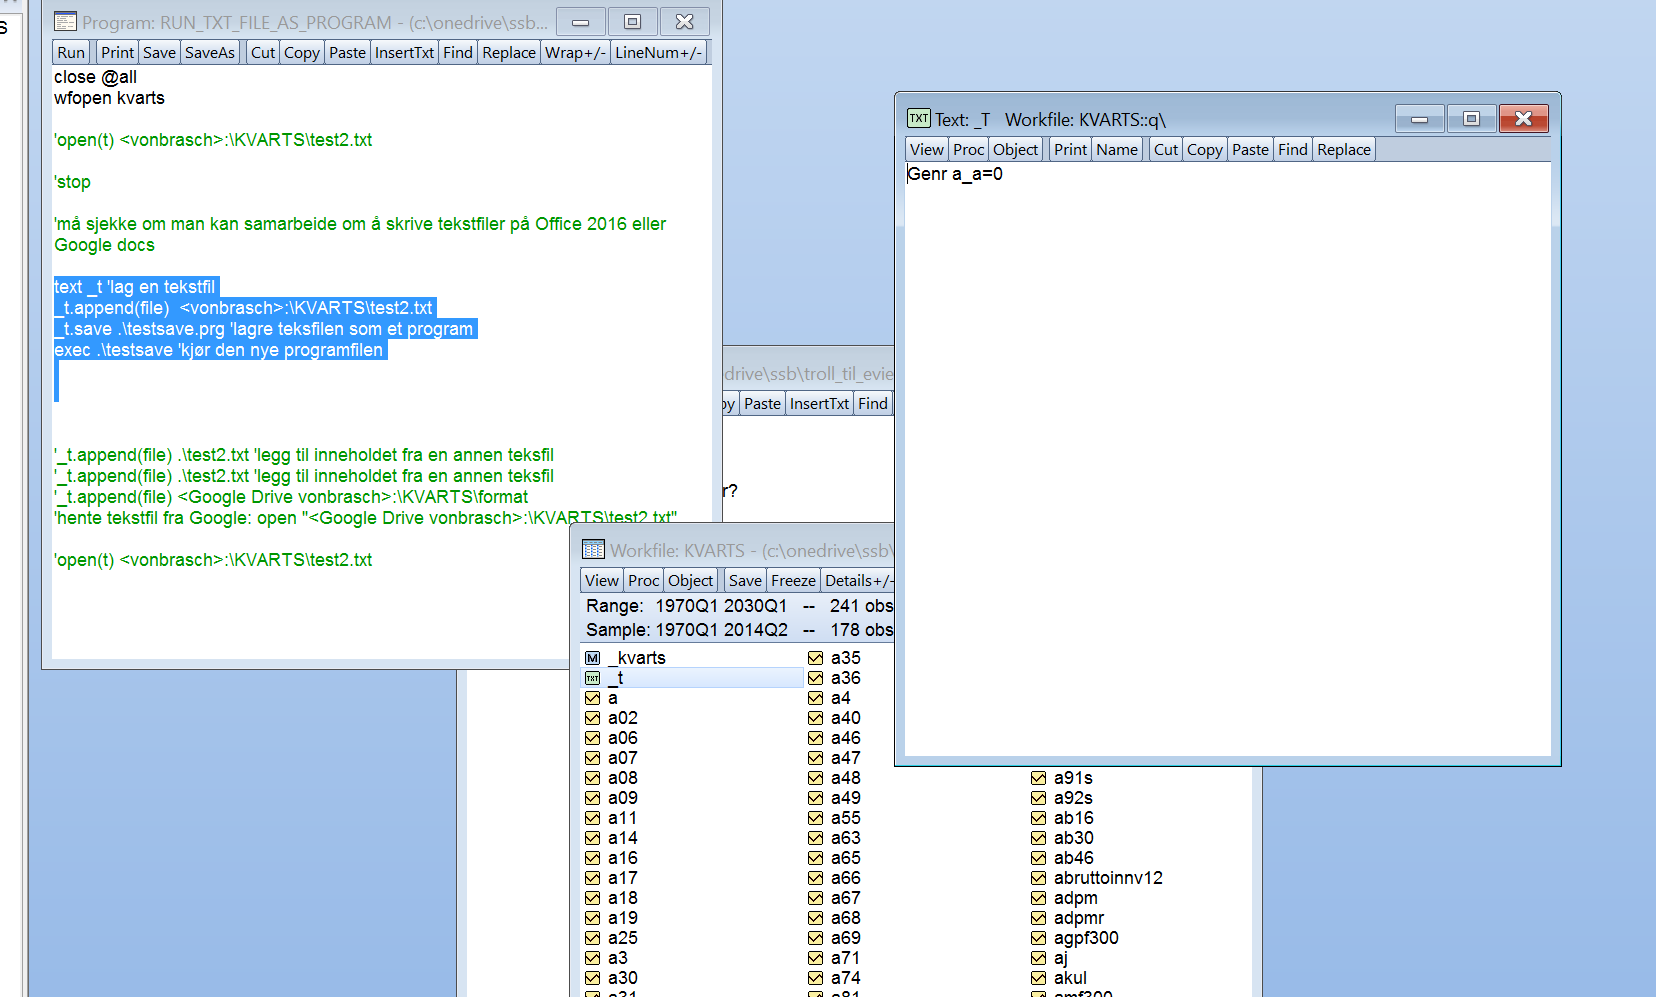Toggle Details+/- in KVARTS workfile window
Screen dimensions: 1656x997
tap(858, 580)
